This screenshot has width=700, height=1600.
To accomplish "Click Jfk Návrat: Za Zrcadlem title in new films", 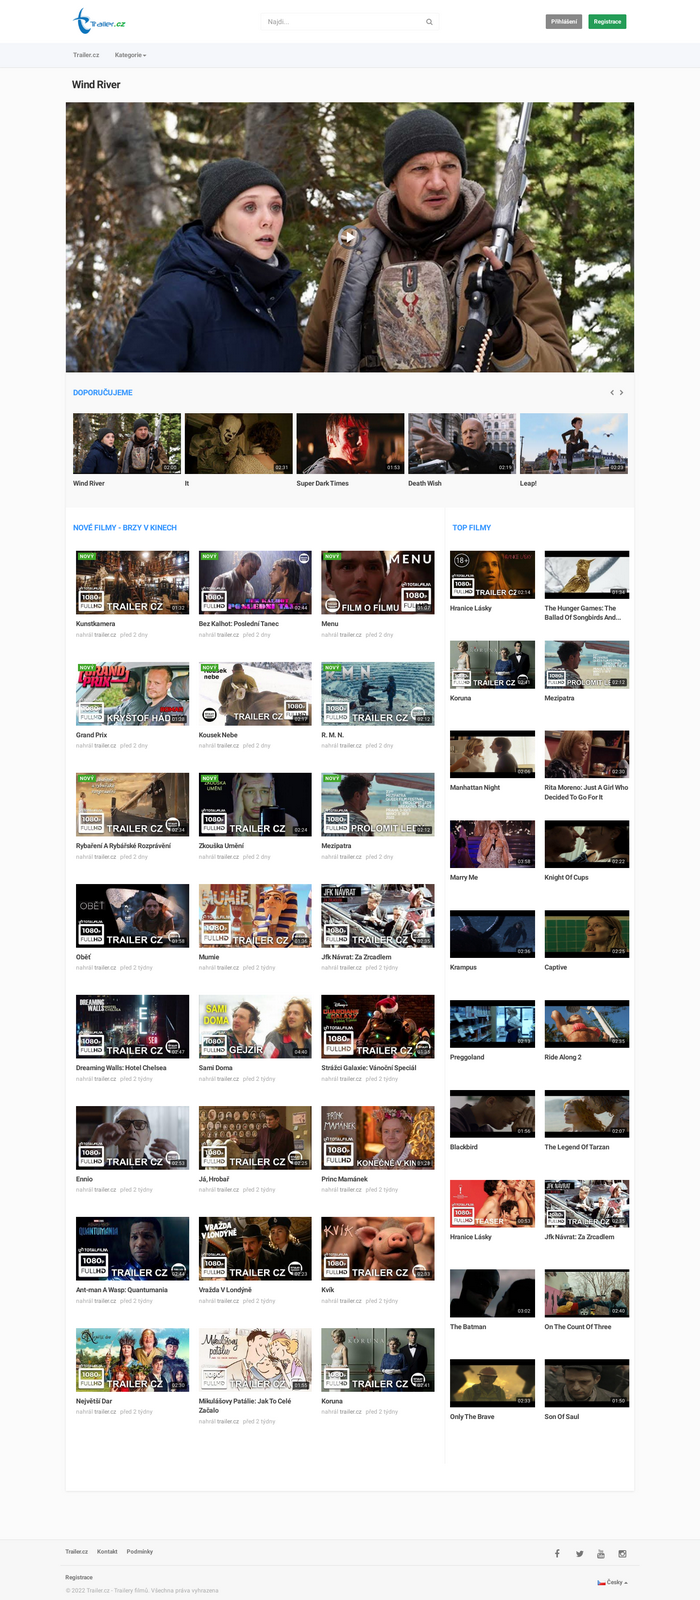I will click(356, 957).
